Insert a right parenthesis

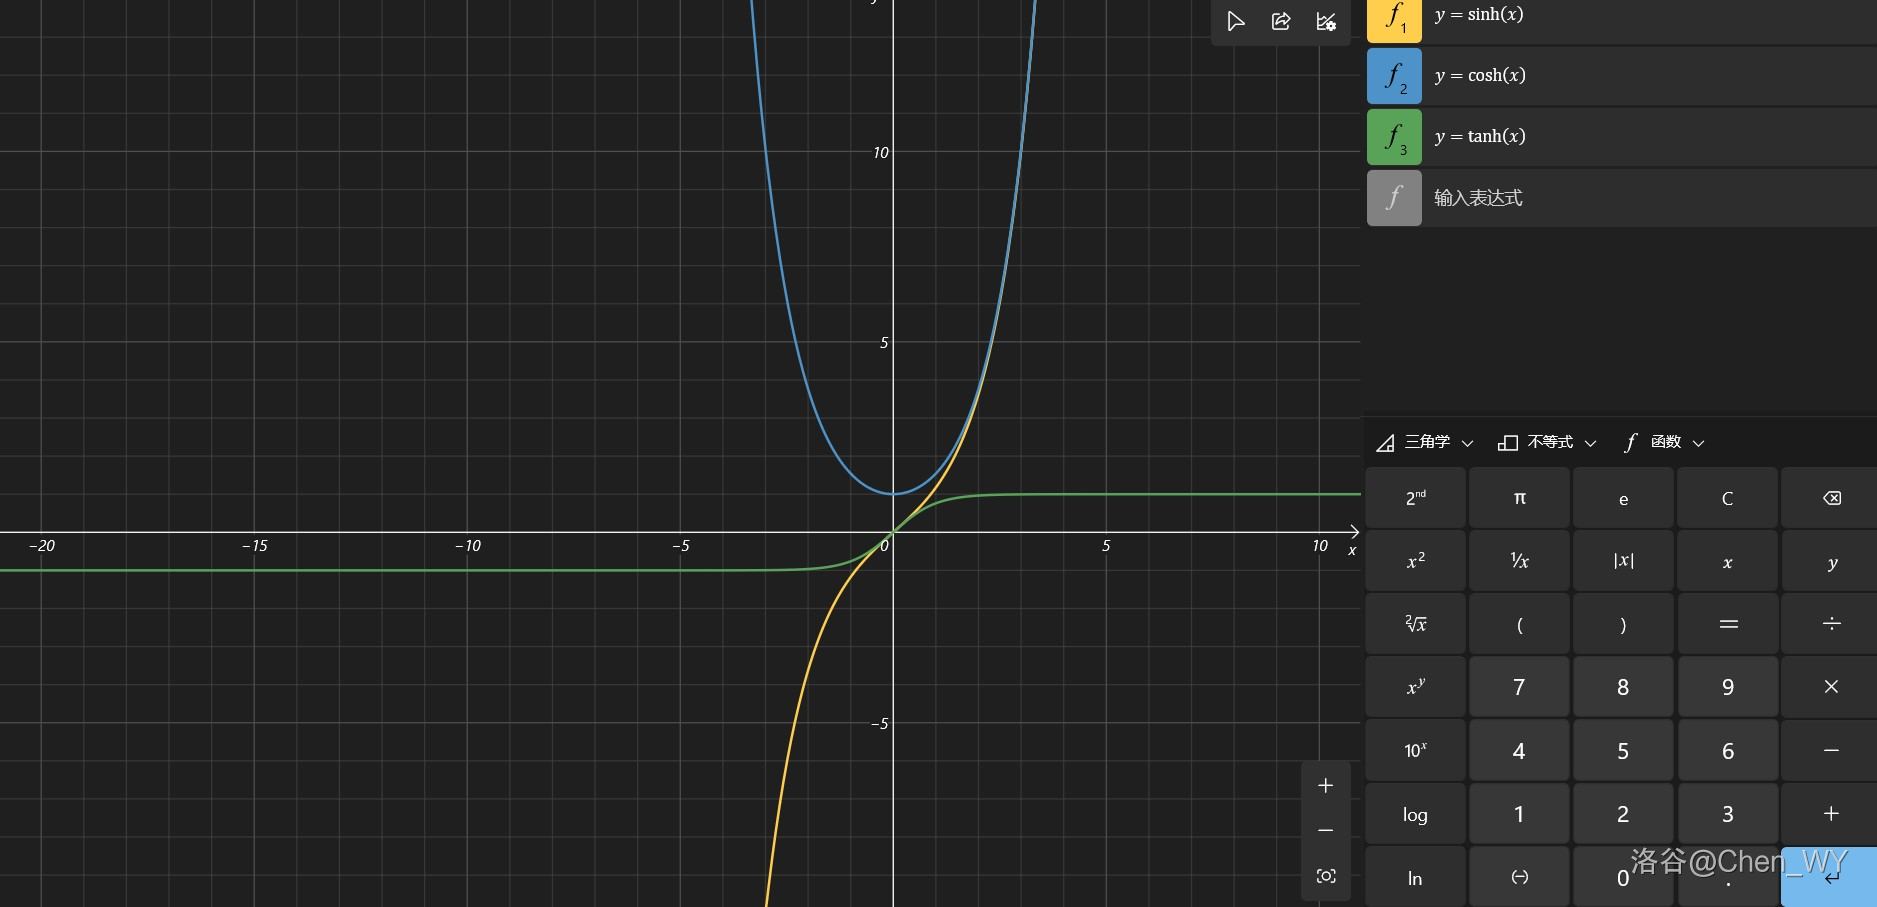1623,624
